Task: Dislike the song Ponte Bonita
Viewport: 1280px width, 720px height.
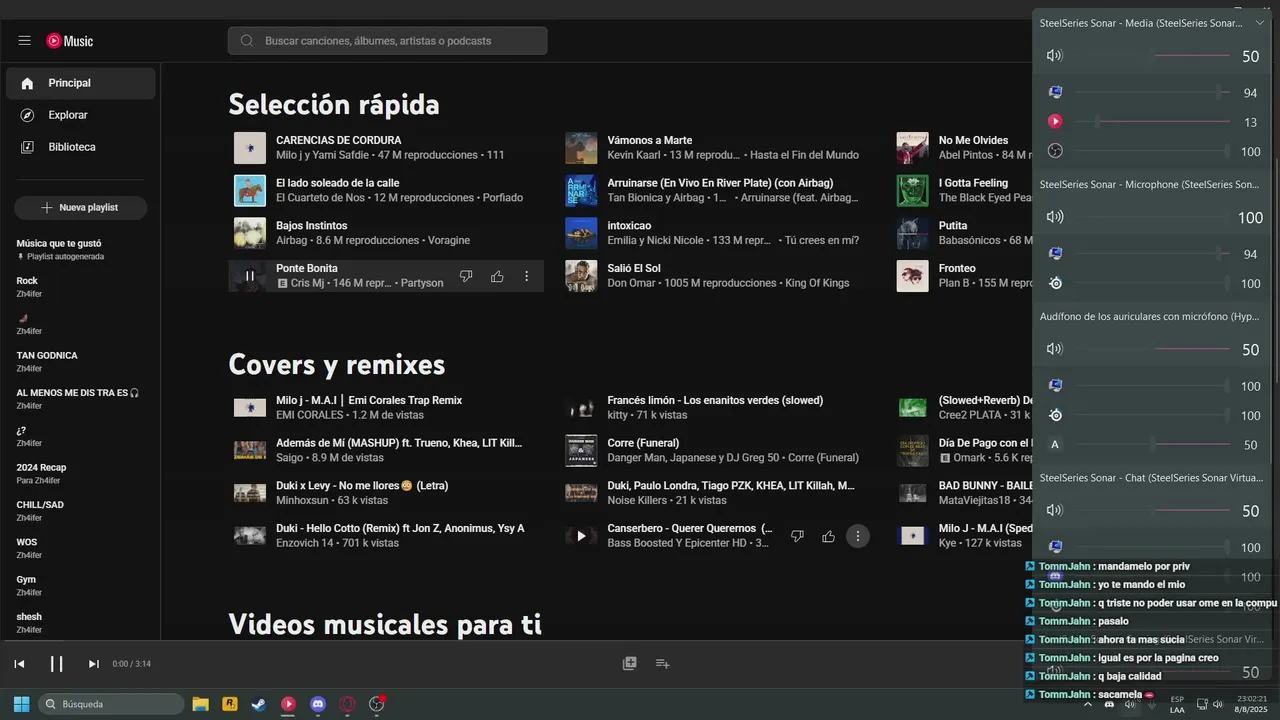Action: [466, 276]
